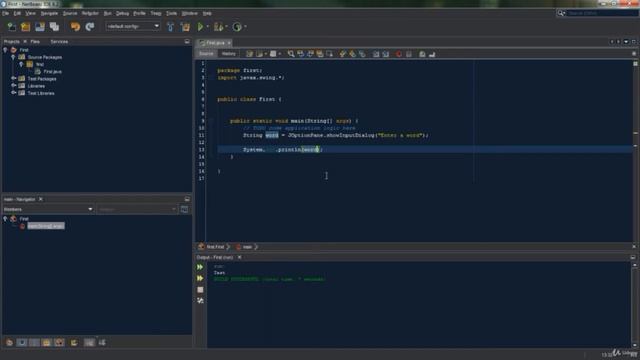Collapse the Source Packages node
The width and height of the screenshot is (640, 360).
click(x=13, y=57)
